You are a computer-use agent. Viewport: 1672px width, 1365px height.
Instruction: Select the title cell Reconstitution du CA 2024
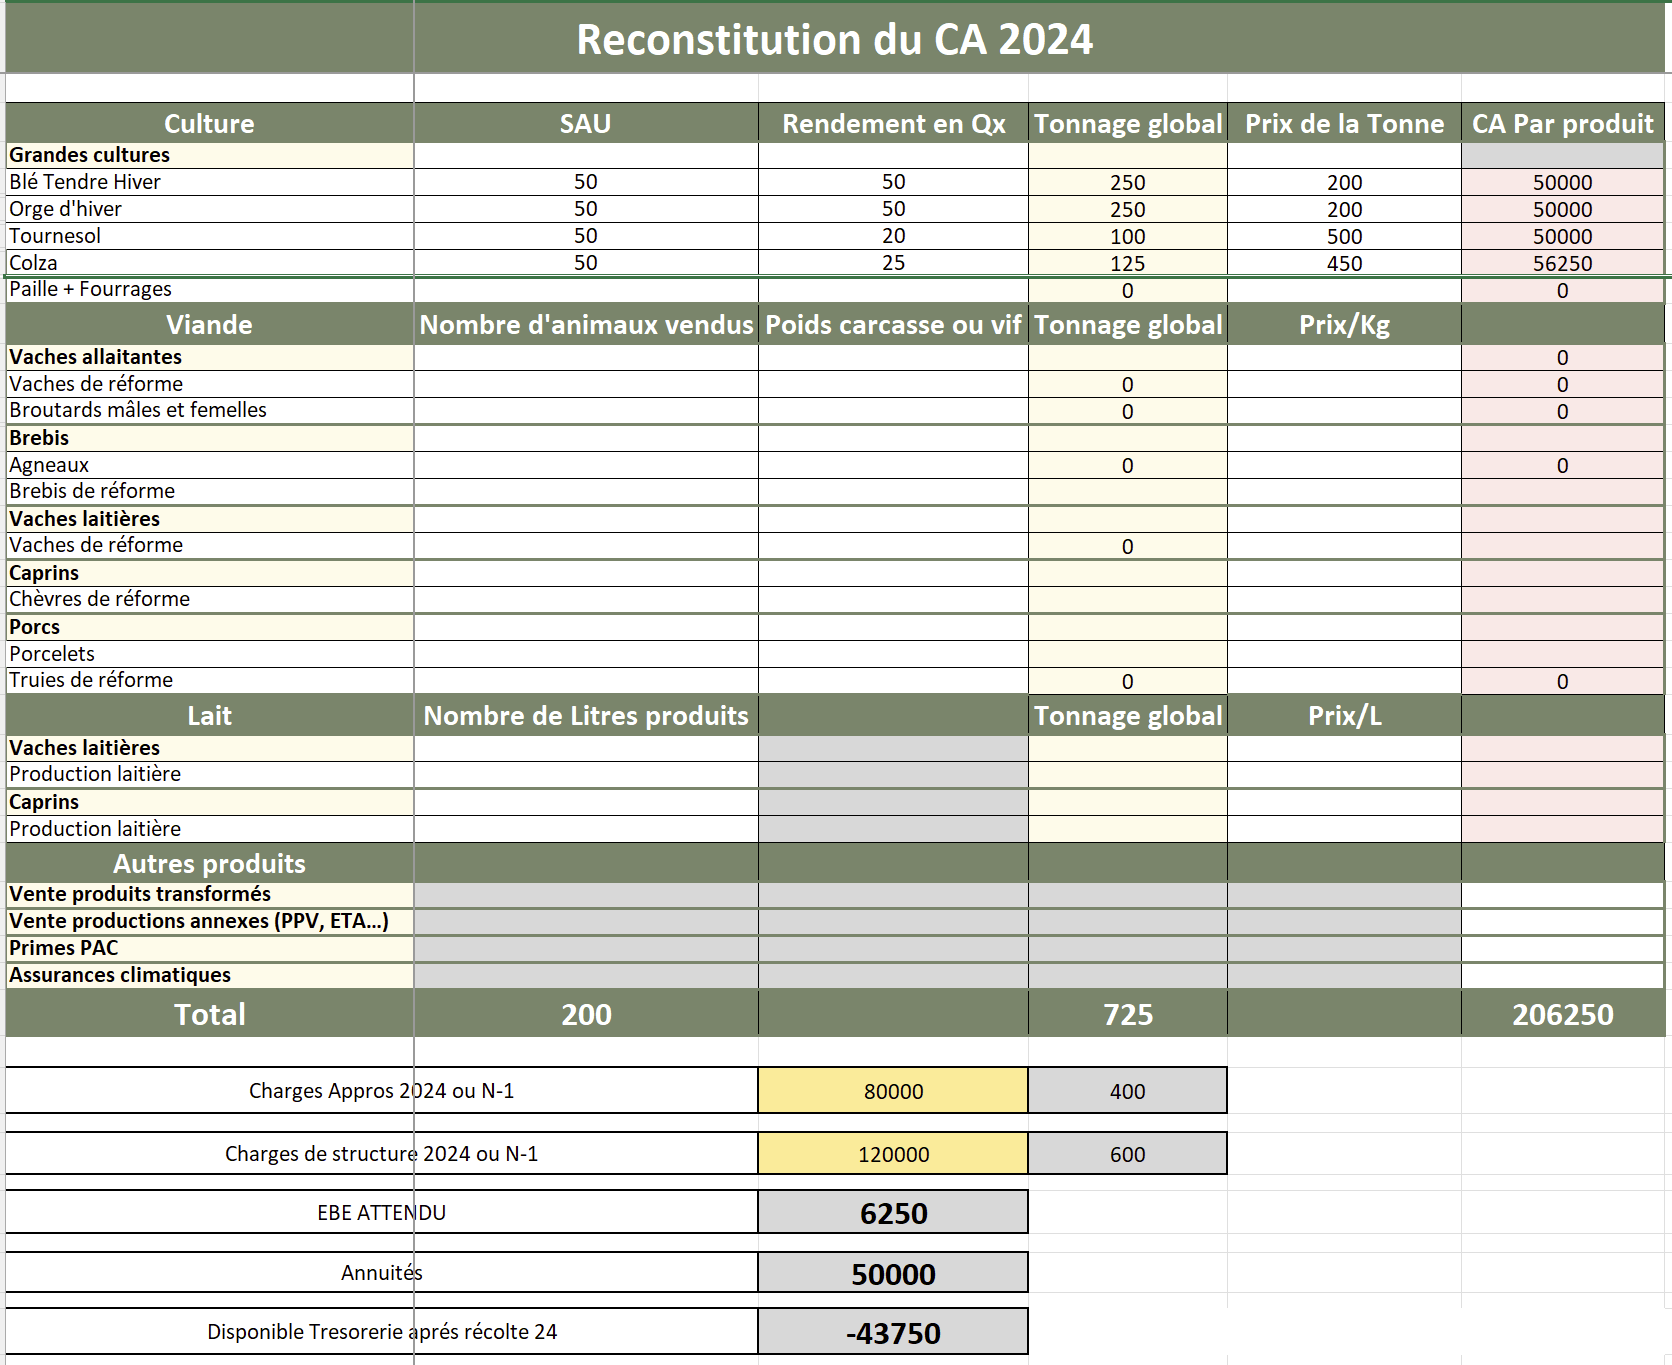tap(835, 39)
